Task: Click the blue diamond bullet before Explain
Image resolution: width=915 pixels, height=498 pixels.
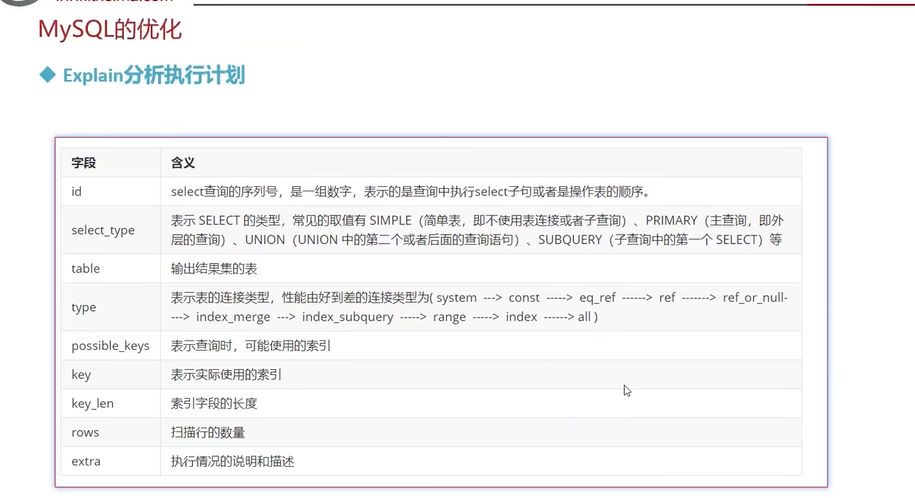Action: tap(47, 75)
